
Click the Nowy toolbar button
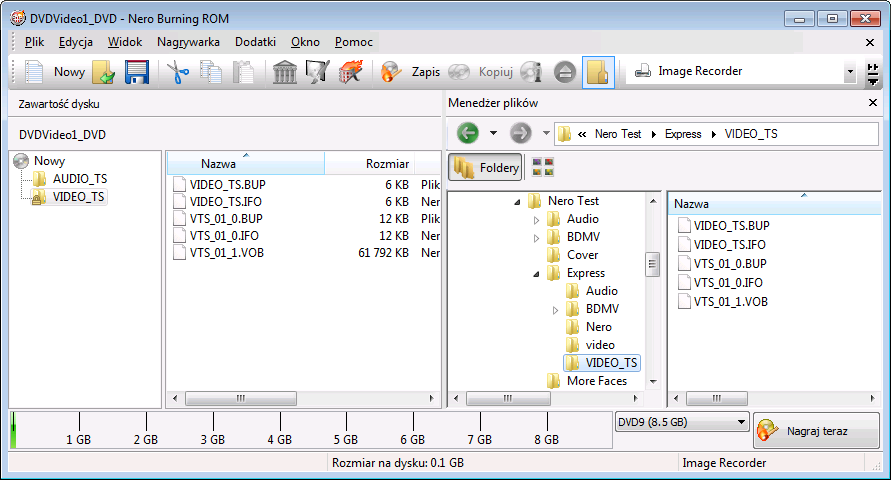coord(55,72)
